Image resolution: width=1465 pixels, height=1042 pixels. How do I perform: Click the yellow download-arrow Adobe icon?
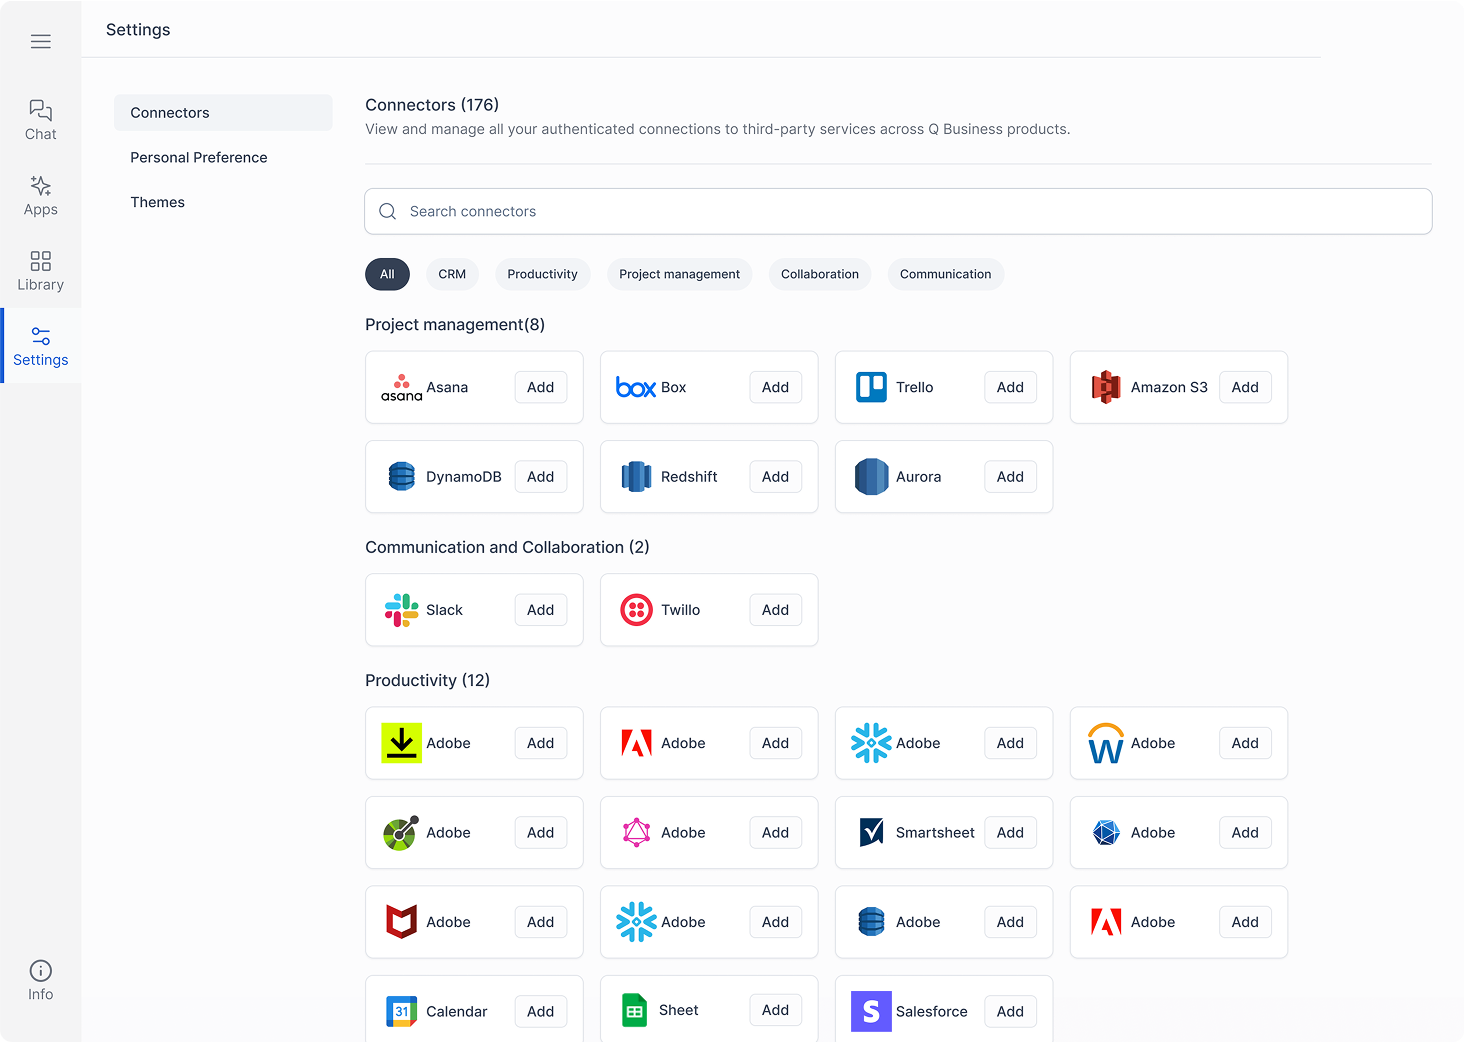(402, 743)
